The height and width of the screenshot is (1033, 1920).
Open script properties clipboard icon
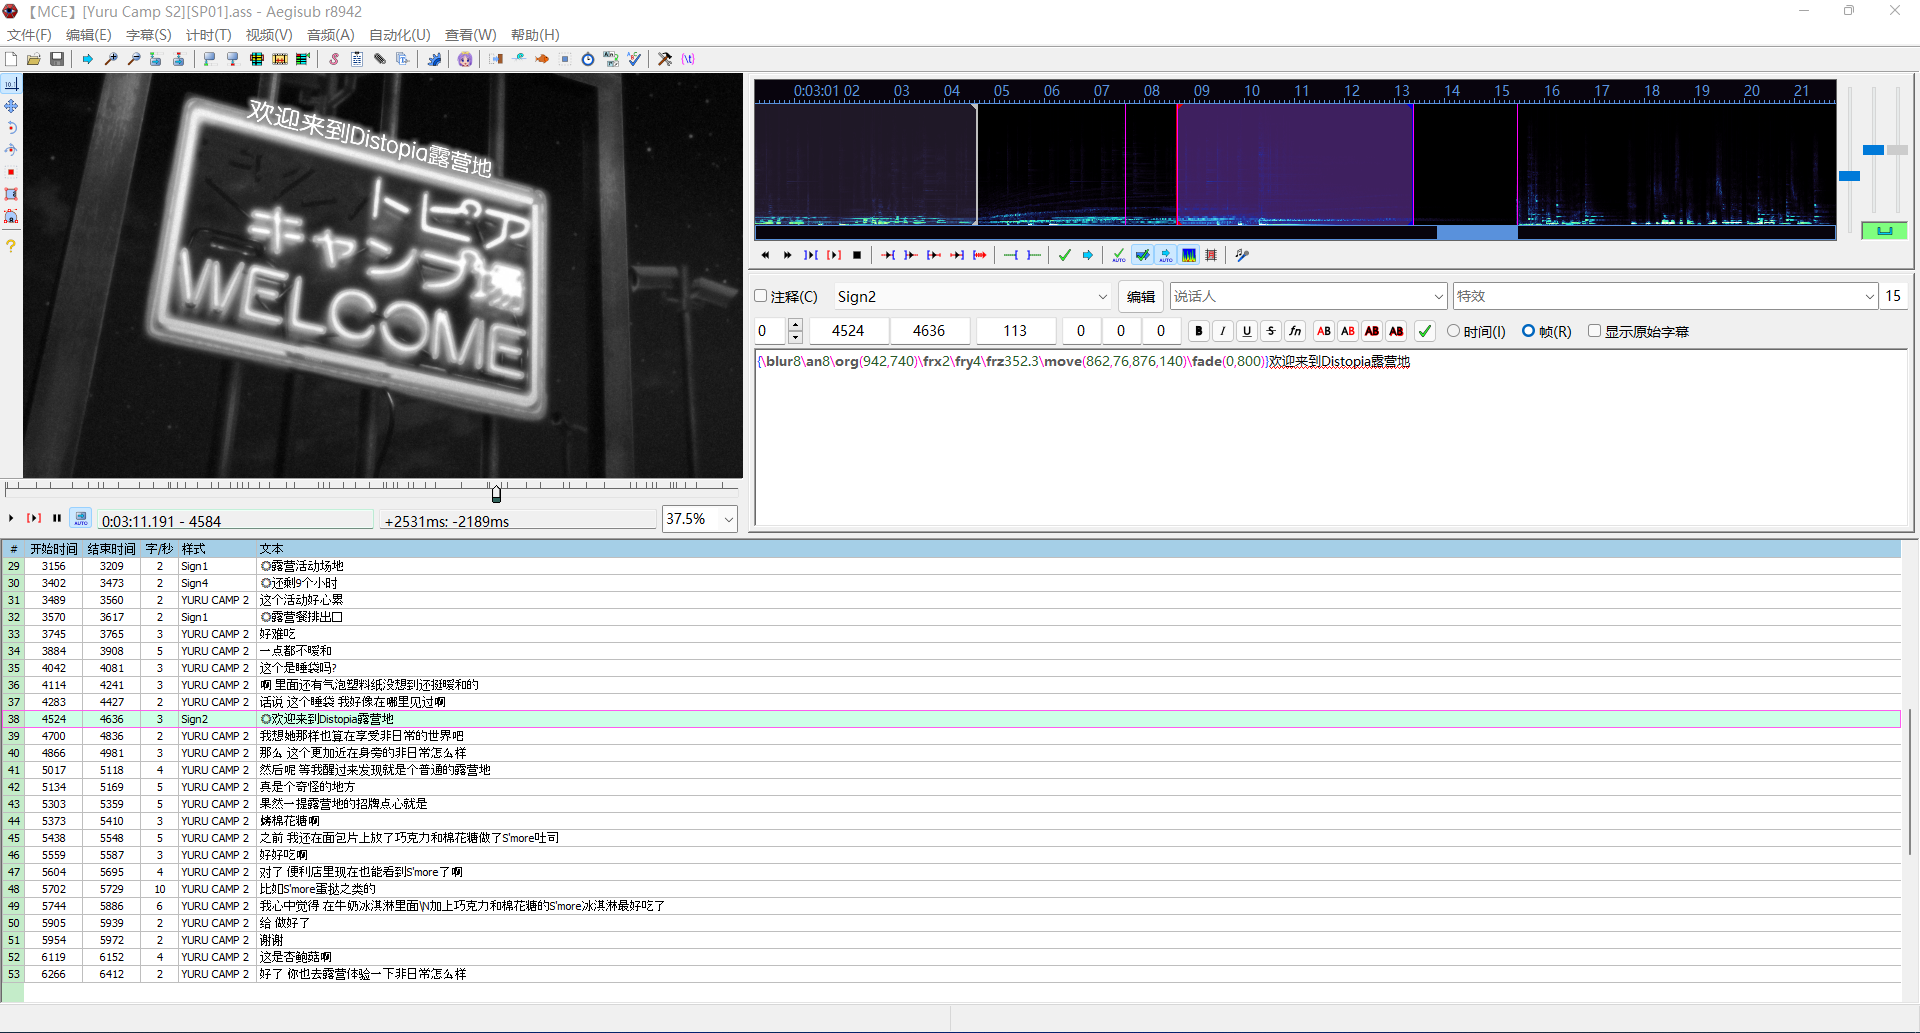[x=357, y=59]
